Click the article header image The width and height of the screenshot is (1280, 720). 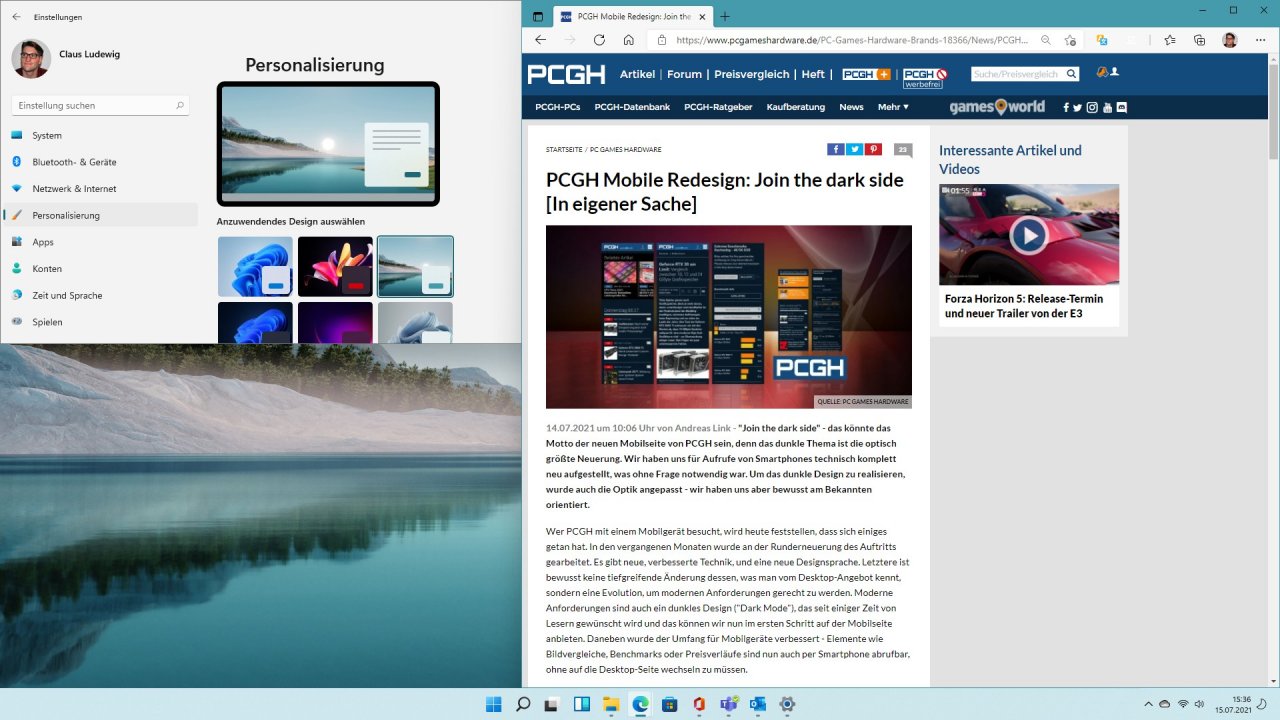[x=729, y=316]
